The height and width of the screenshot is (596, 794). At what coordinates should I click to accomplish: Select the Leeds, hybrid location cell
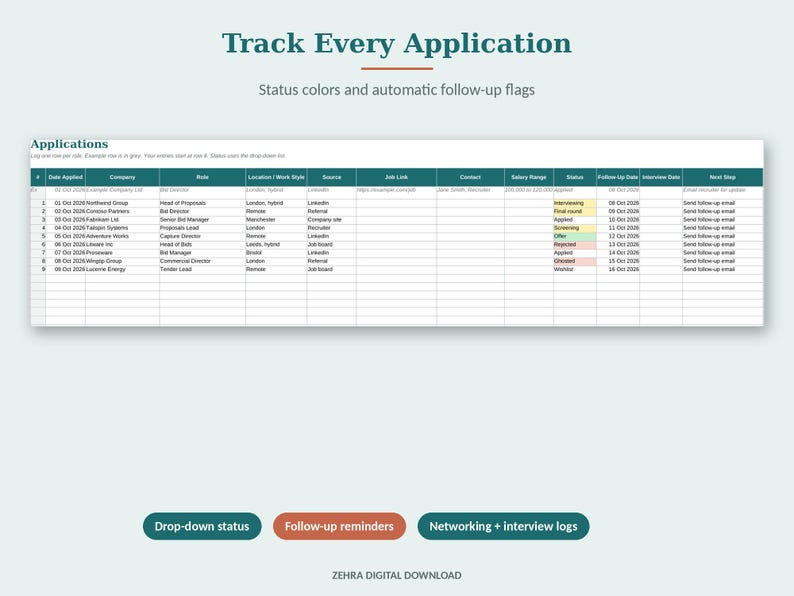276,245
